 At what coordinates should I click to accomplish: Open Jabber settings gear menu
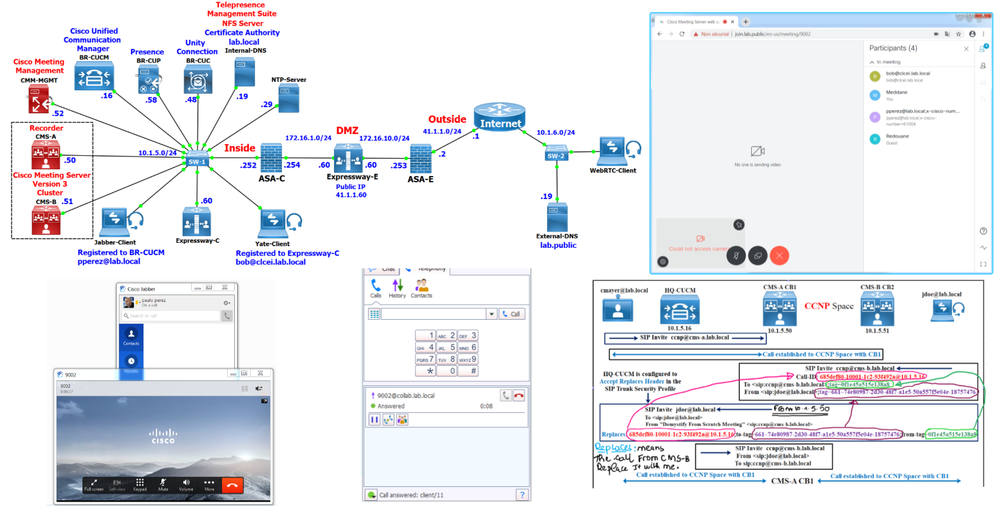click(x=227, y=303)
